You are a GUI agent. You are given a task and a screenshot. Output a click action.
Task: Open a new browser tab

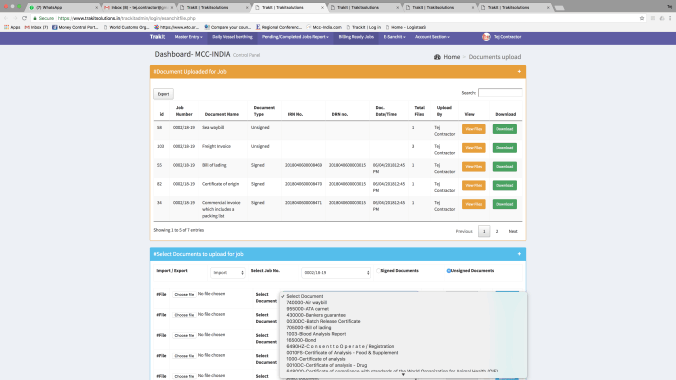click(x=559, y=8)
